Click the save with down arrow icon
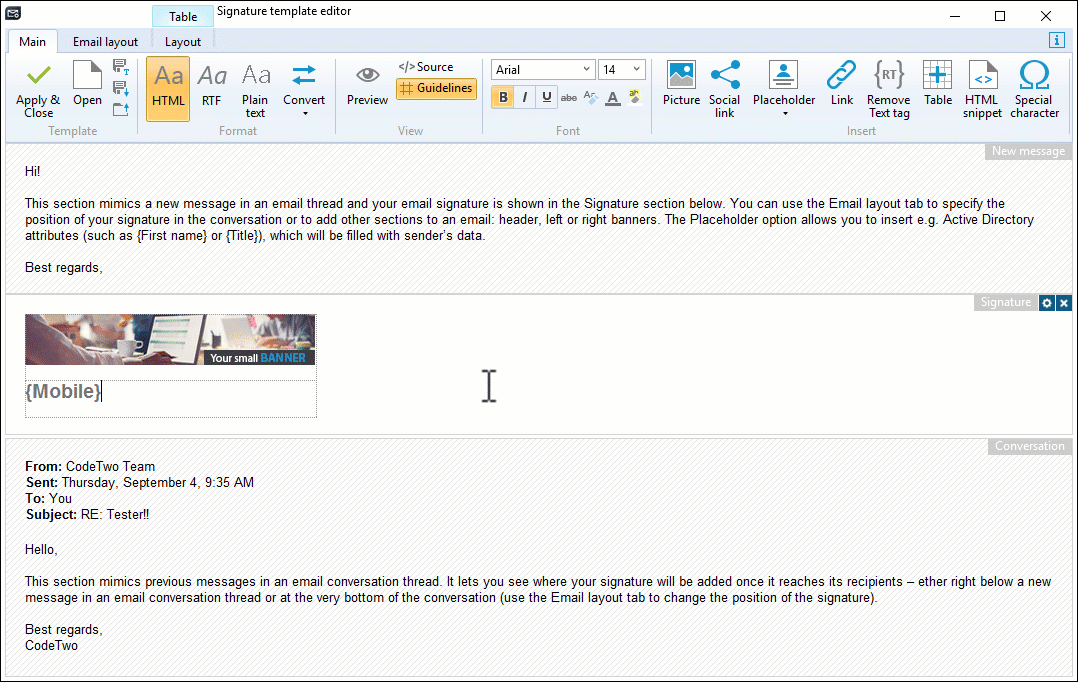Image resolution: width=1078 pixels, height=682 pixels. [121, 88]
